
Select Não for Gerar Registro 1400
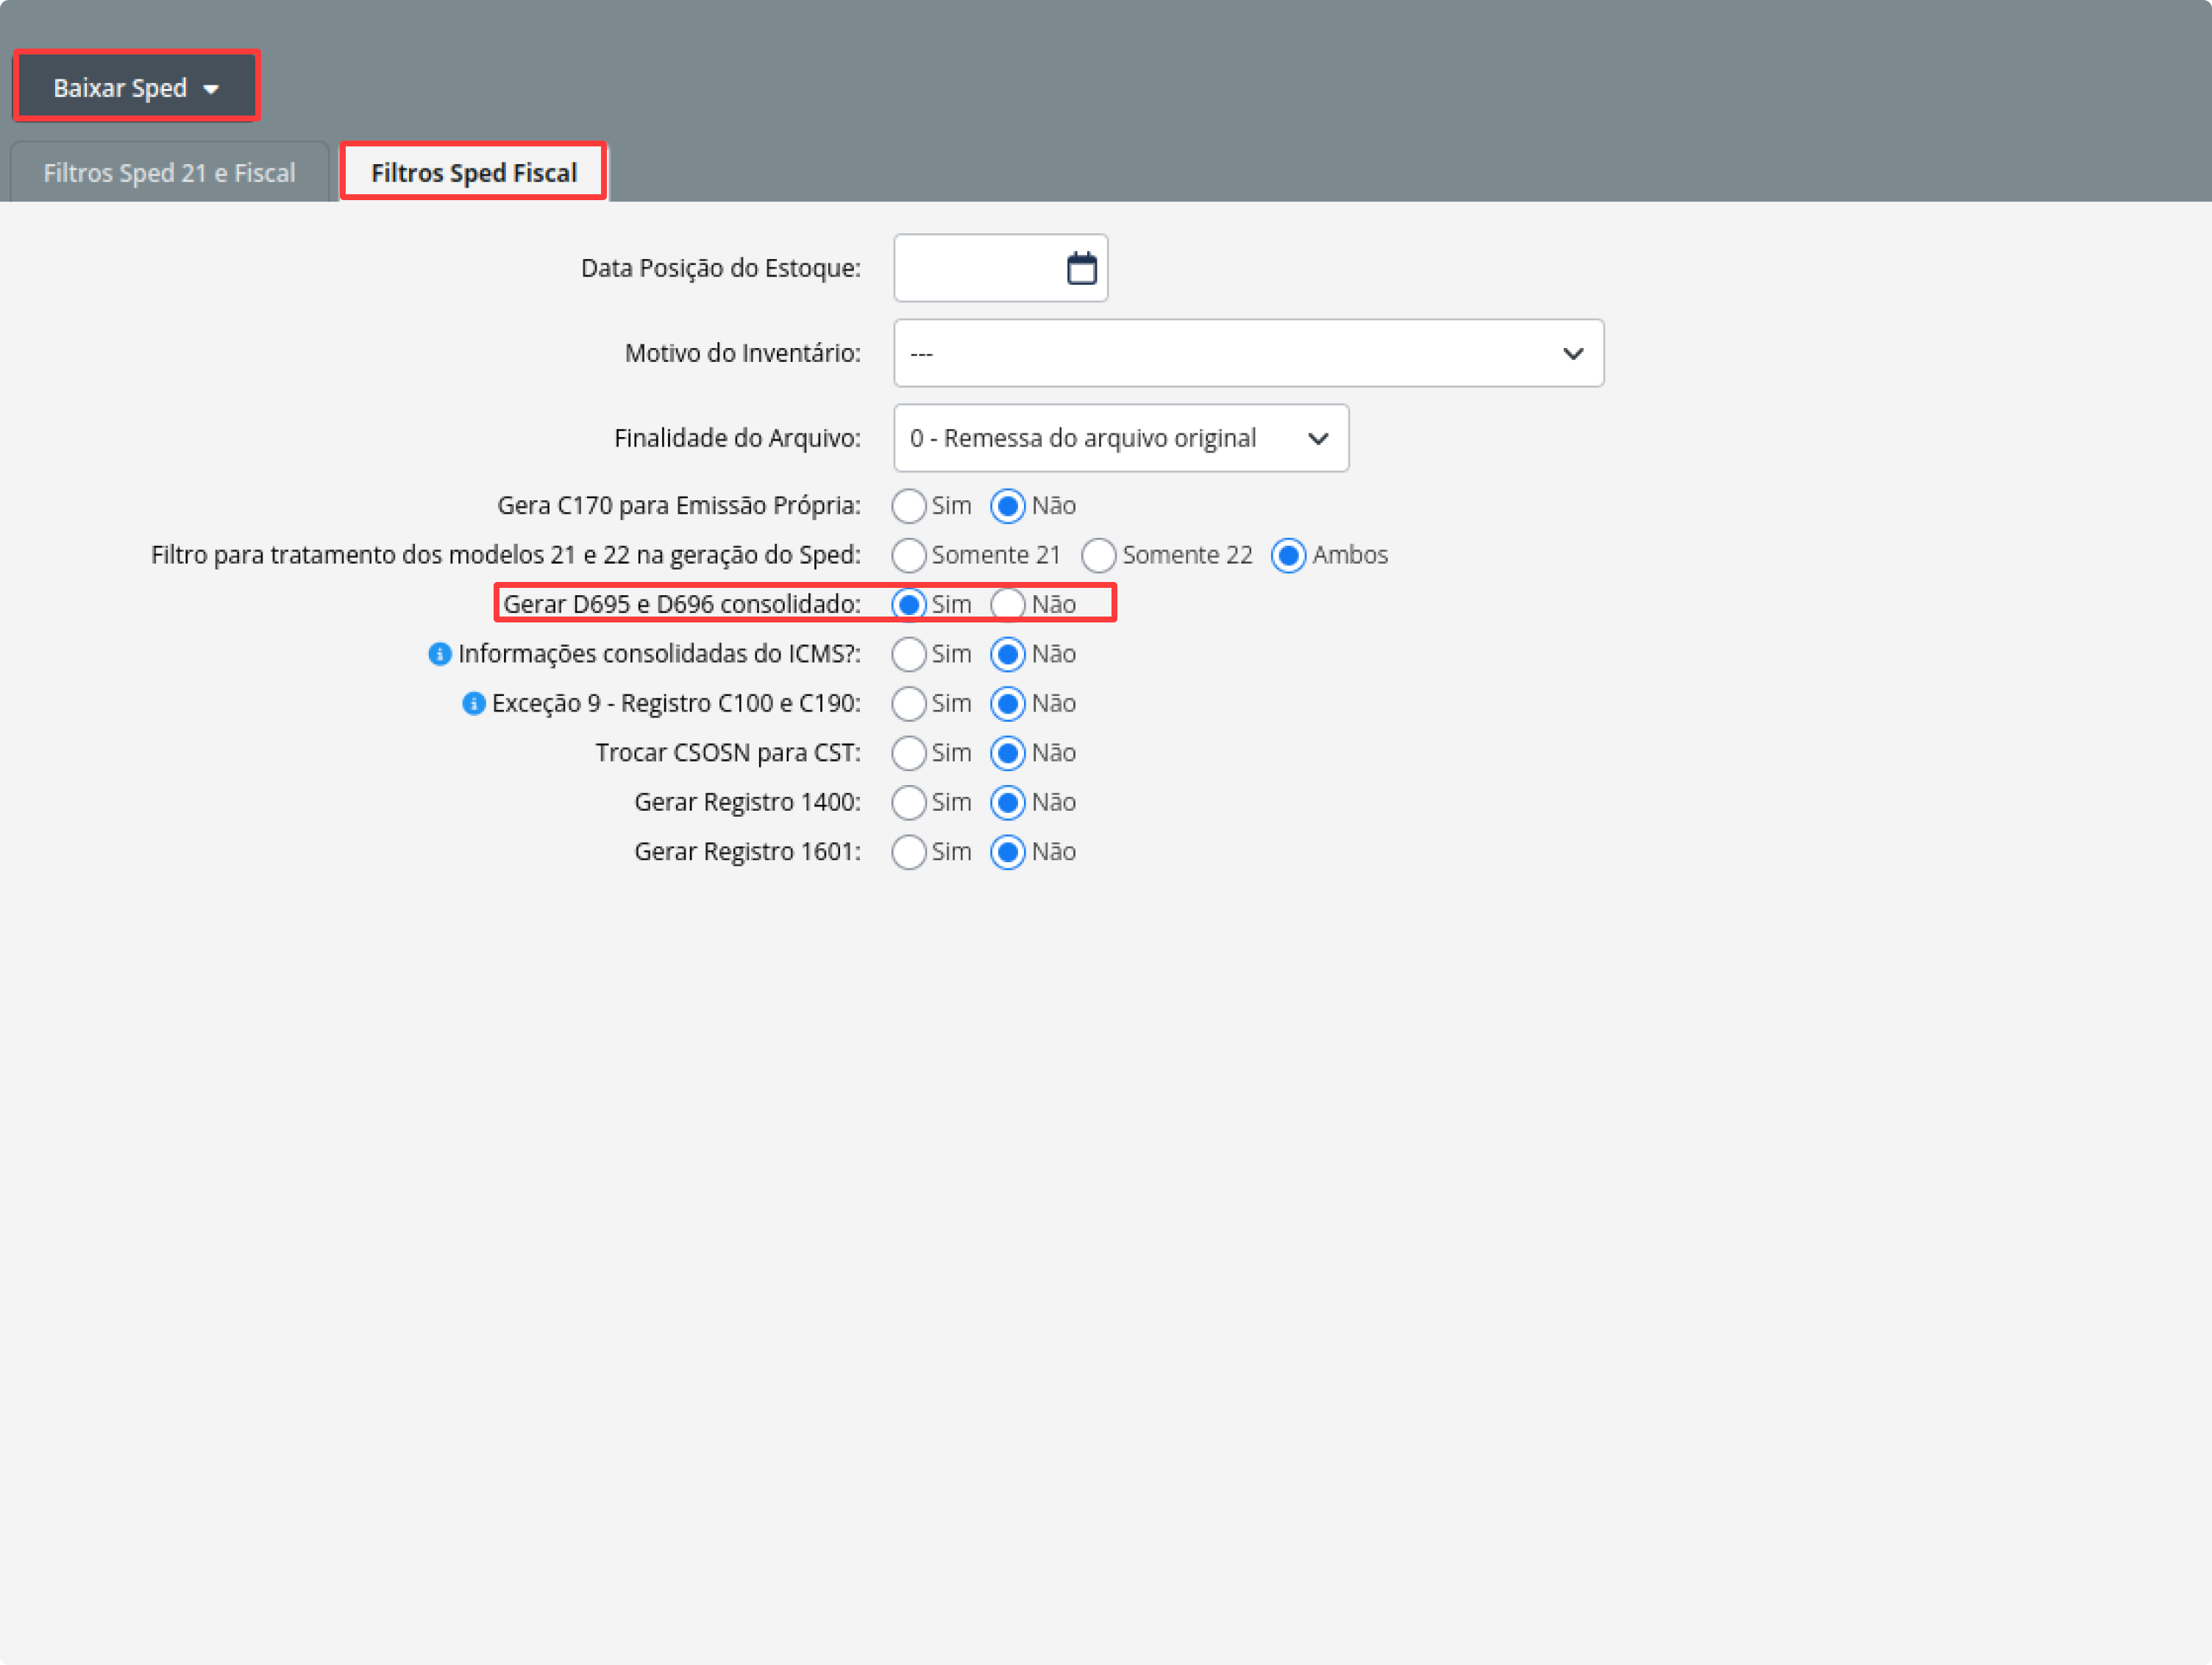[x=1008, y=802]
